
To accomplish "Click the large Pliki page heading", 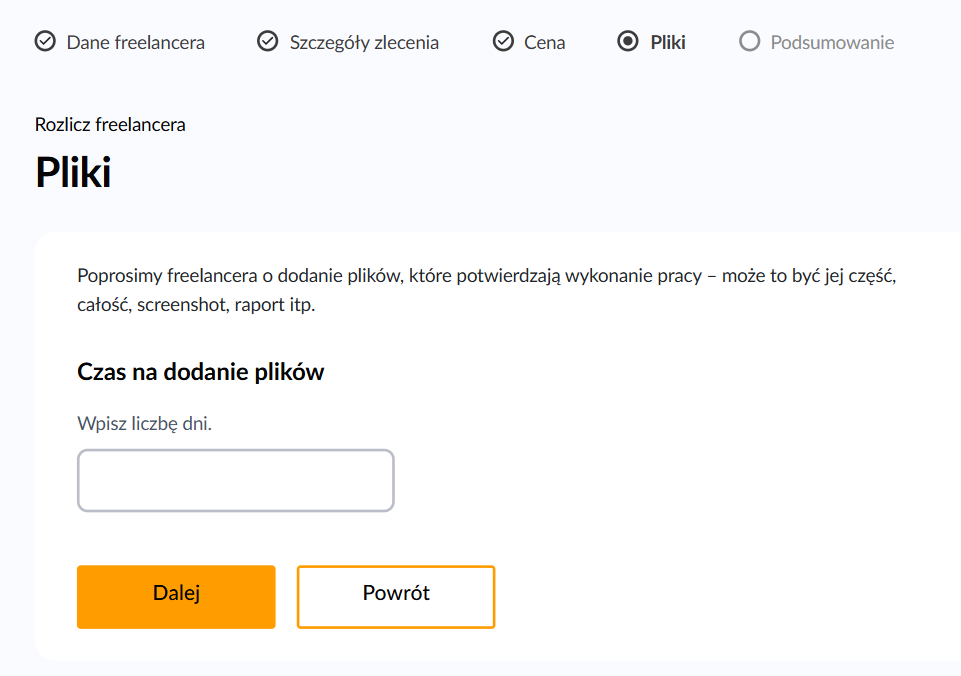I will click(x=73, y=172).
